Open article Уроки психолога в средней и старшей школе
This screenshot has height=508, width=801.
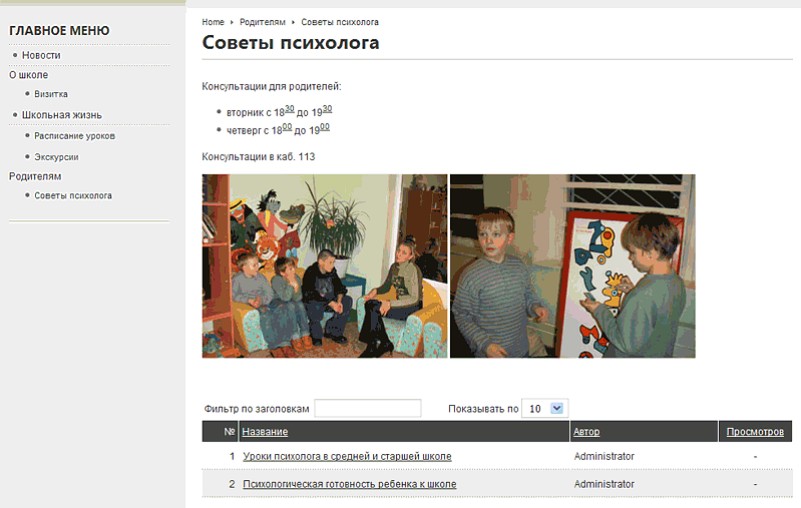click(x=347, y=456)
